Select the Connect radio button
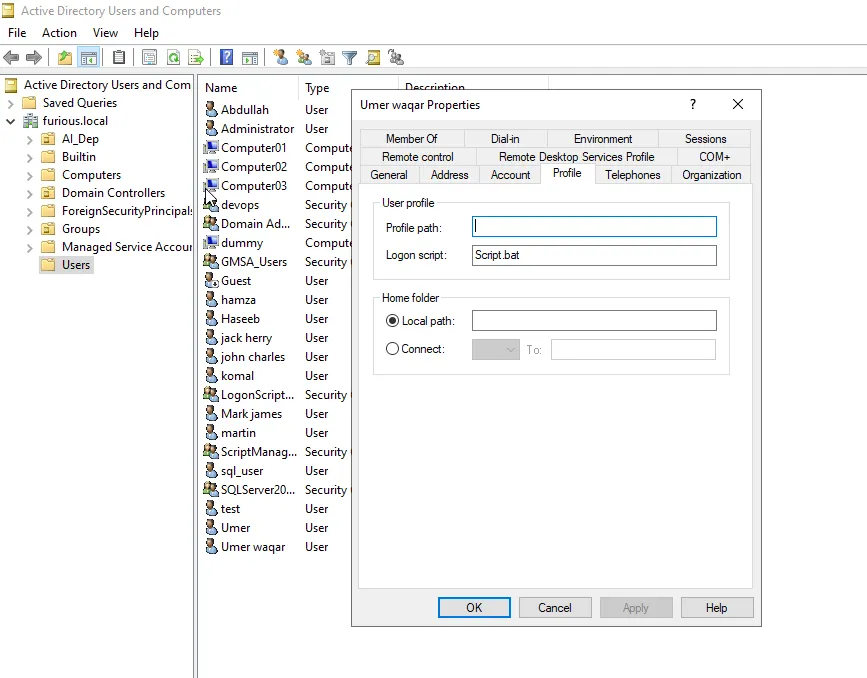 click(392, 349)
